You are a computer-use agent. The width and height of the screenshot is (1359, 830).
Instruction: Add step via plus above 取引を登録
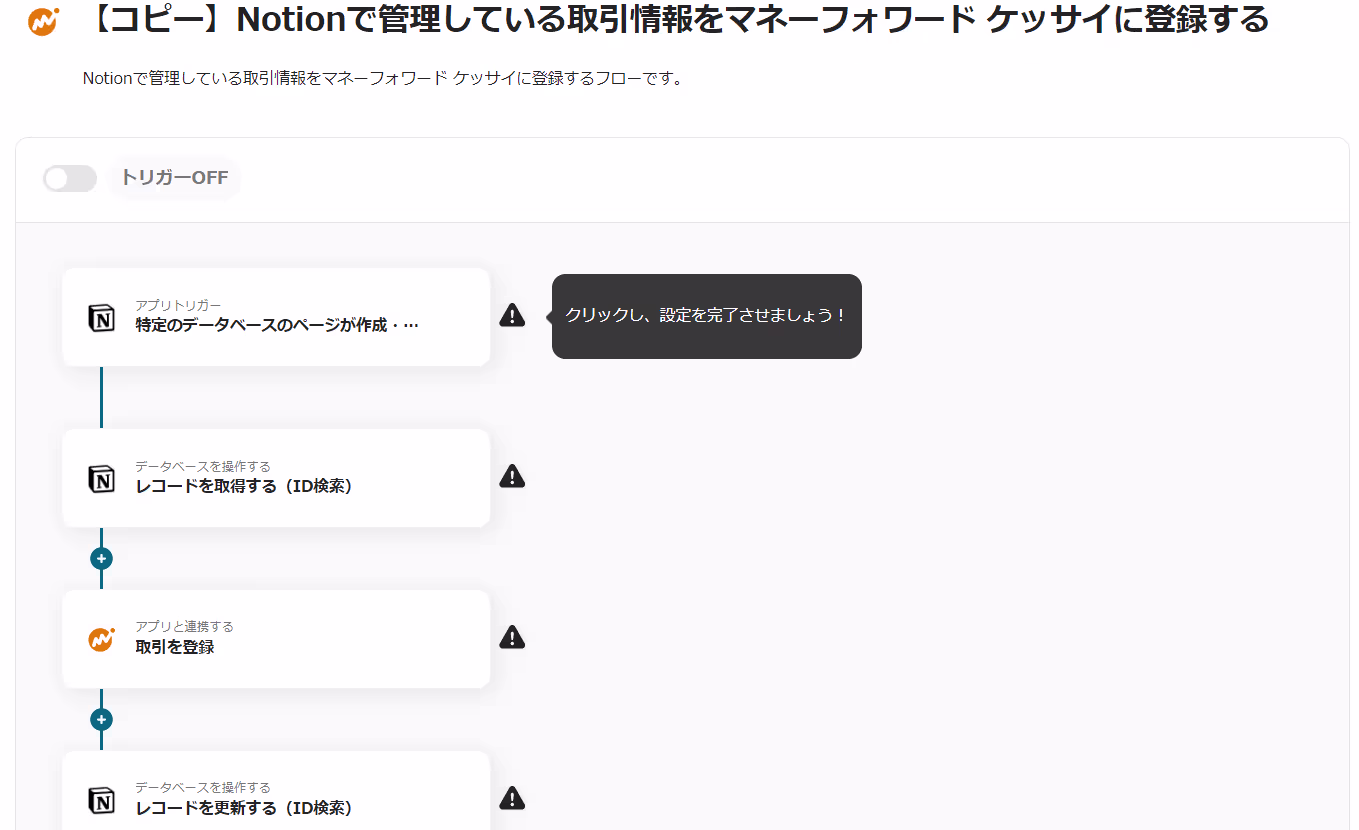101,558
